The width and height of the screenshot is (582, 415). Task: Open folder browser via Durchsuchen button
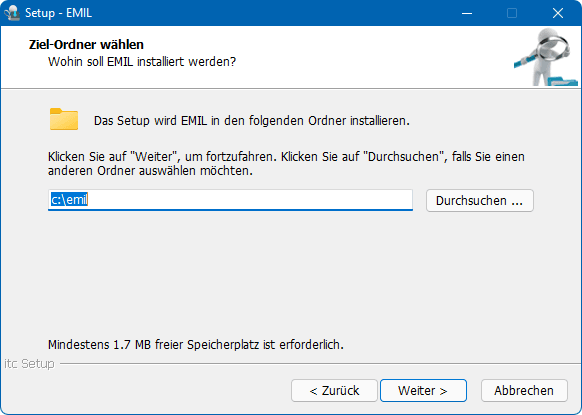[x=480, y=200]
